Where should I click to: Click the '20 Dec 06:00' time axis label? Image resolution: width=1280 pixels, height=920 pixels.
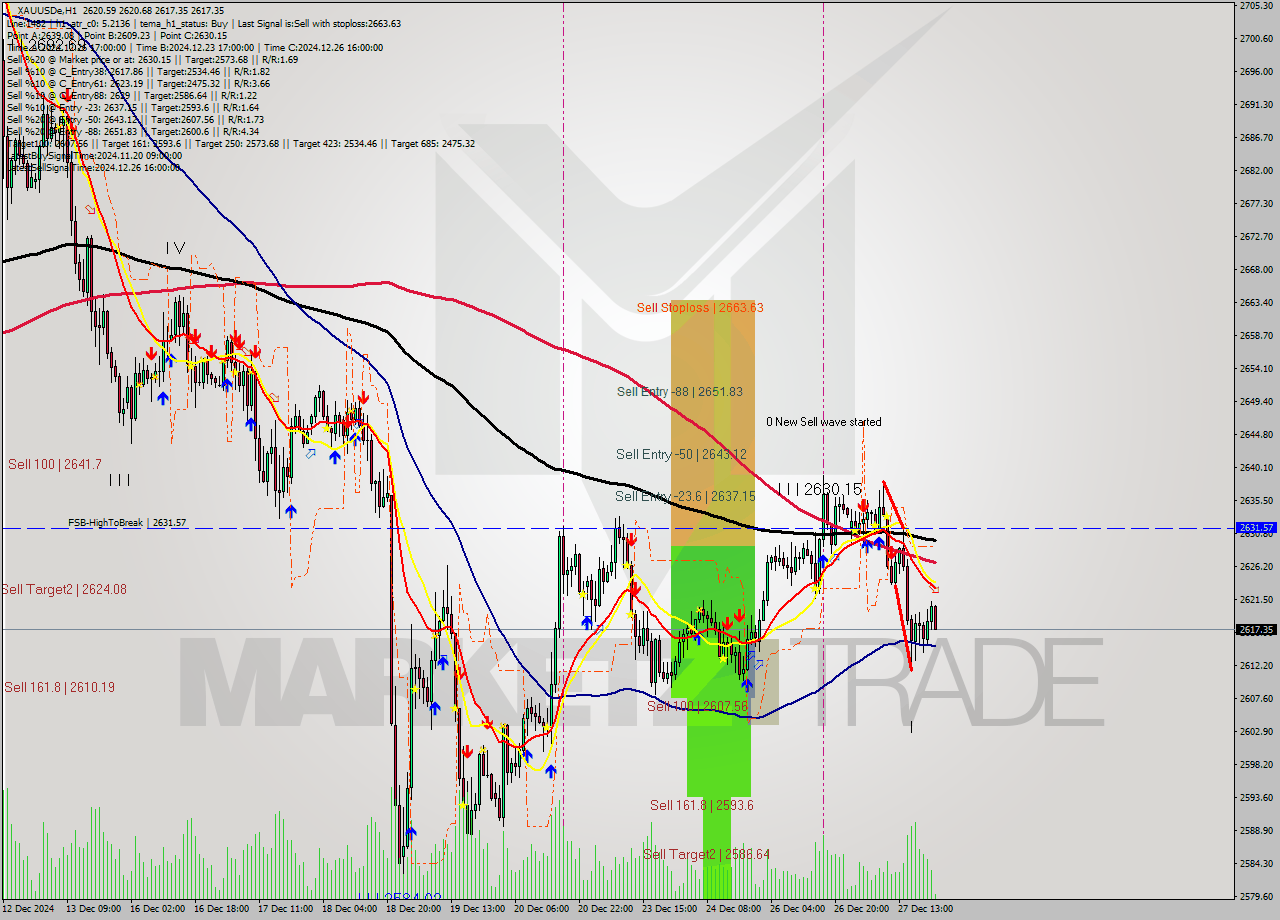point(541,909)
